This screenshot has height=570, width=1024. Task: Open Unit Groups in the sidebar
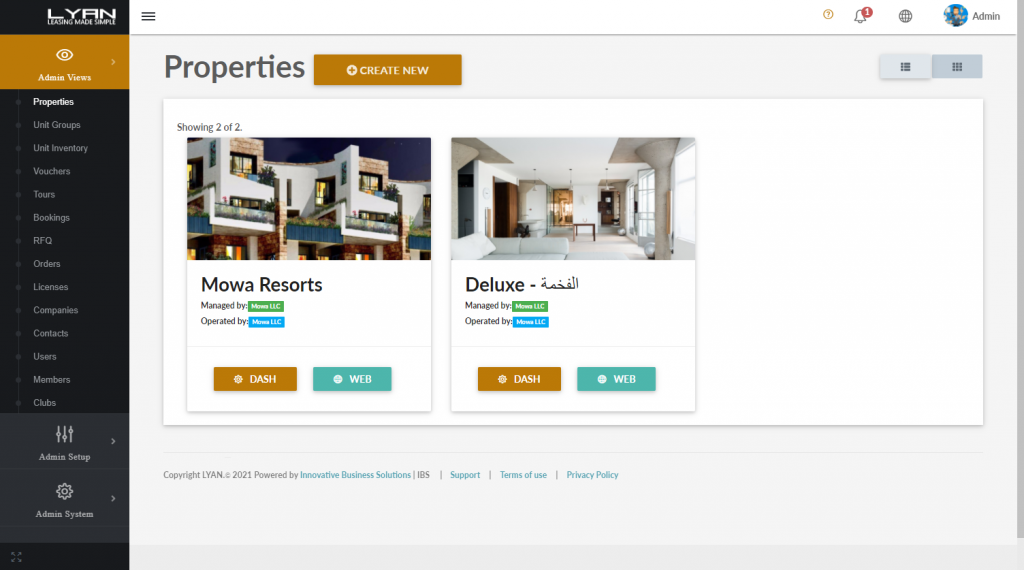(x=57, y=125)
